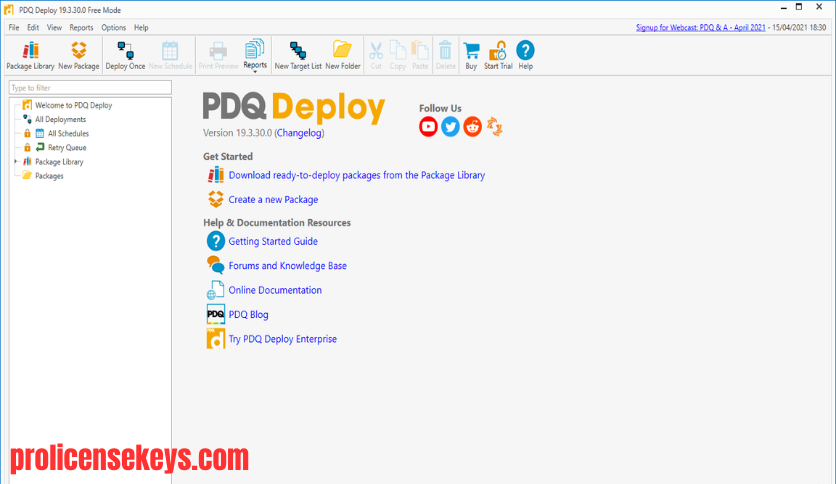Click Try PDQ Deploy Enterprise link
836x484 pixels.
tap(283, 339)
